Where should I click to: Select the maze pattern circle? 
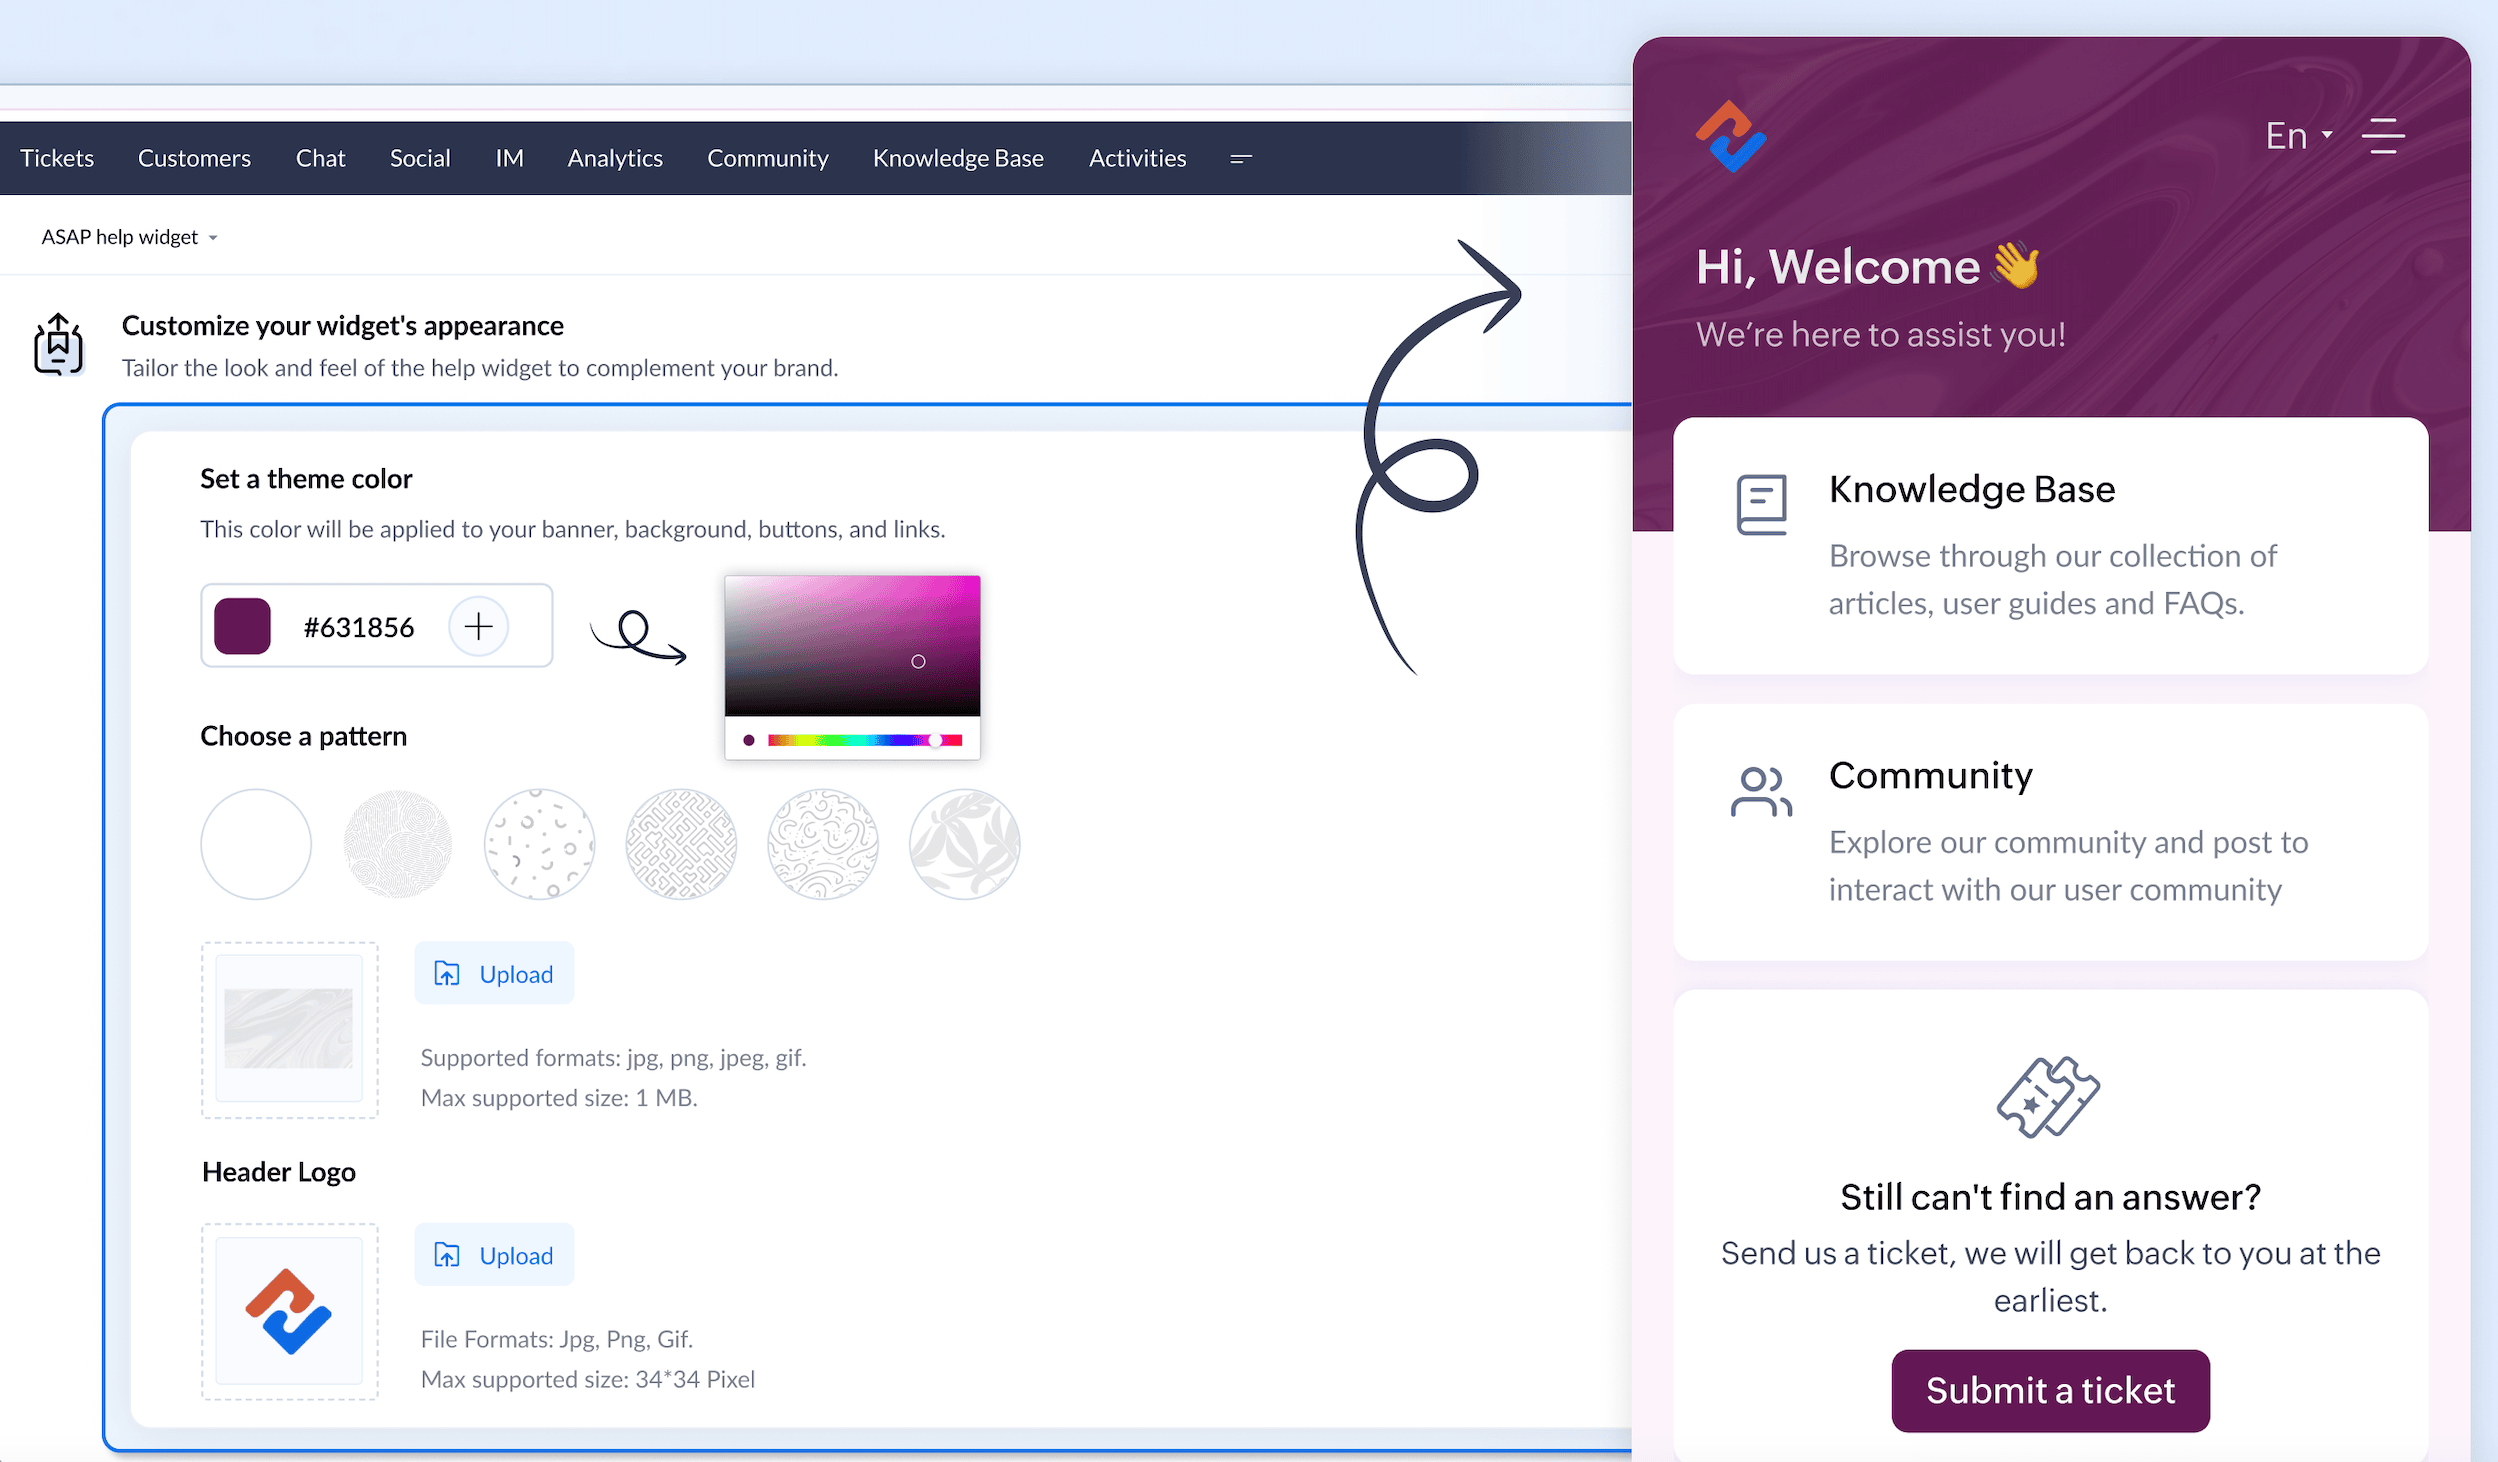coord(681,844)
